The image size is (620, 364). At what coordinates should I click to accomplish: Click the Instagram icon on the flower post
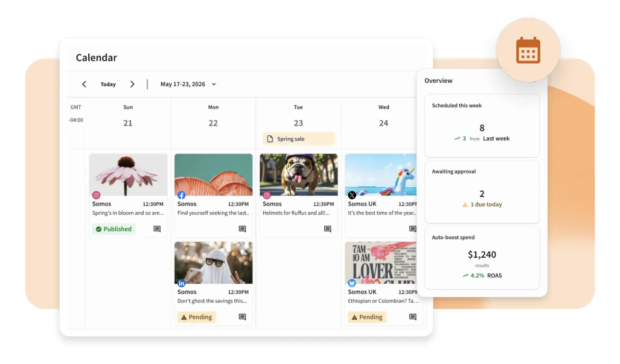96,195
